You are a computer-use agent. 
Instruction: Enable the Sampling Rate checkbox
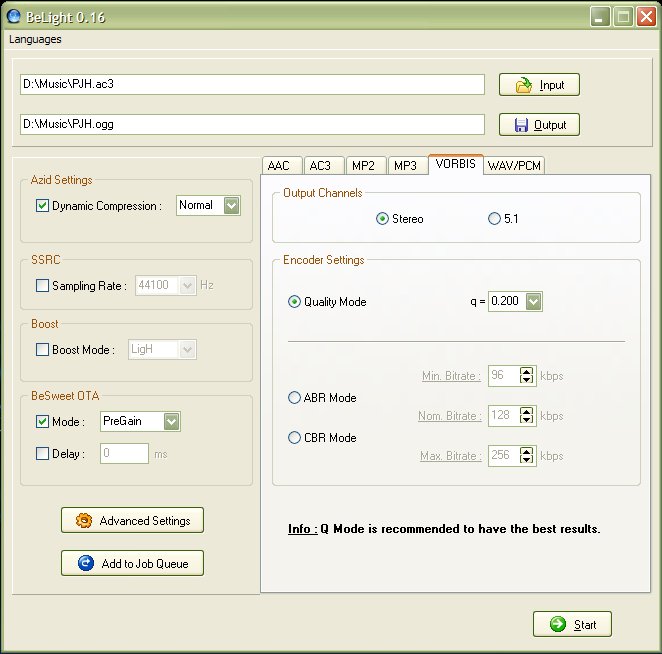(42, 286)
